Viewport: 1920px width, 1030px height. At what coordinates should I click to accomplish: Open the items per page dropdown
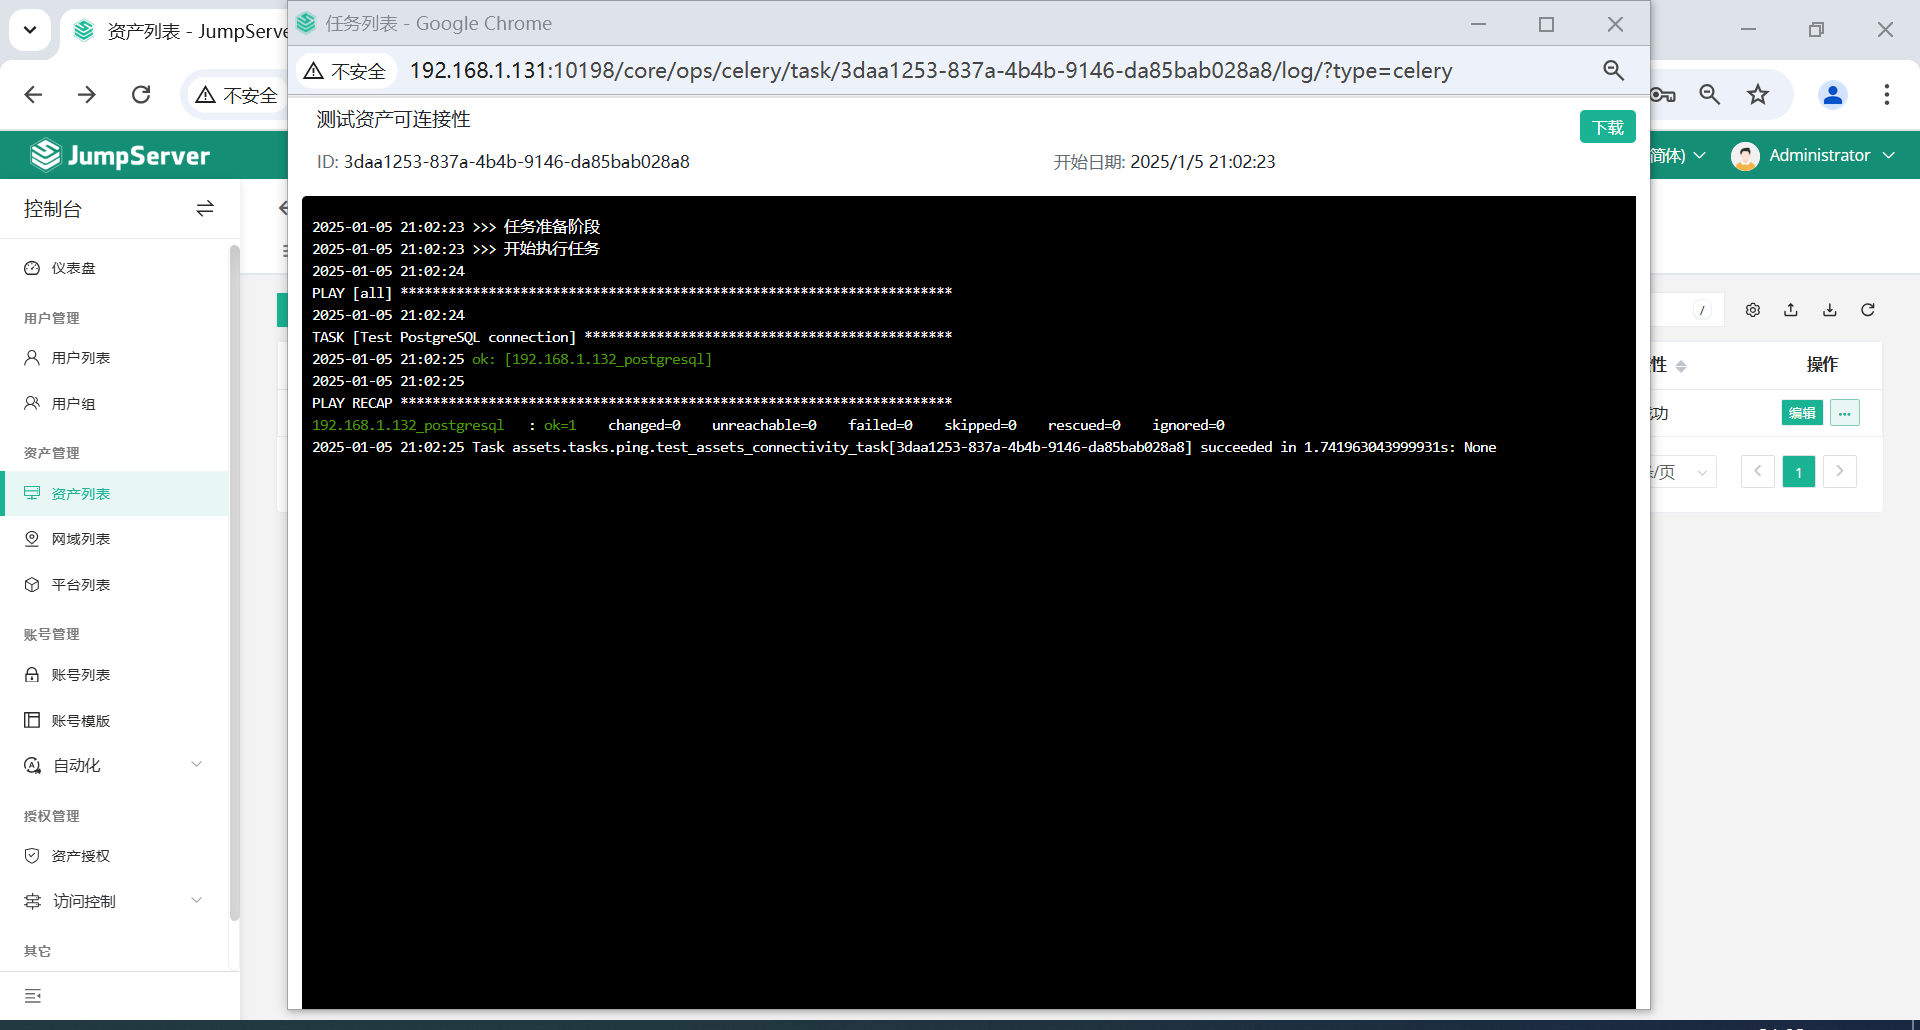pos(1683,472)
